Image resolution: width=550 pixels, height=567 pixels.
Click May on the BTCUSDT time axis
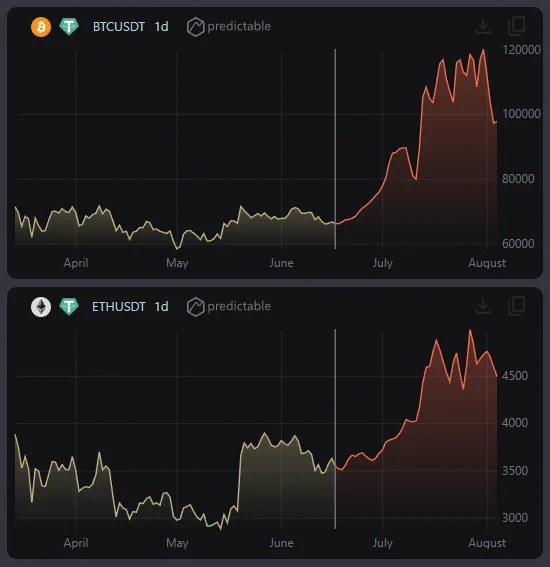point(177,263)
